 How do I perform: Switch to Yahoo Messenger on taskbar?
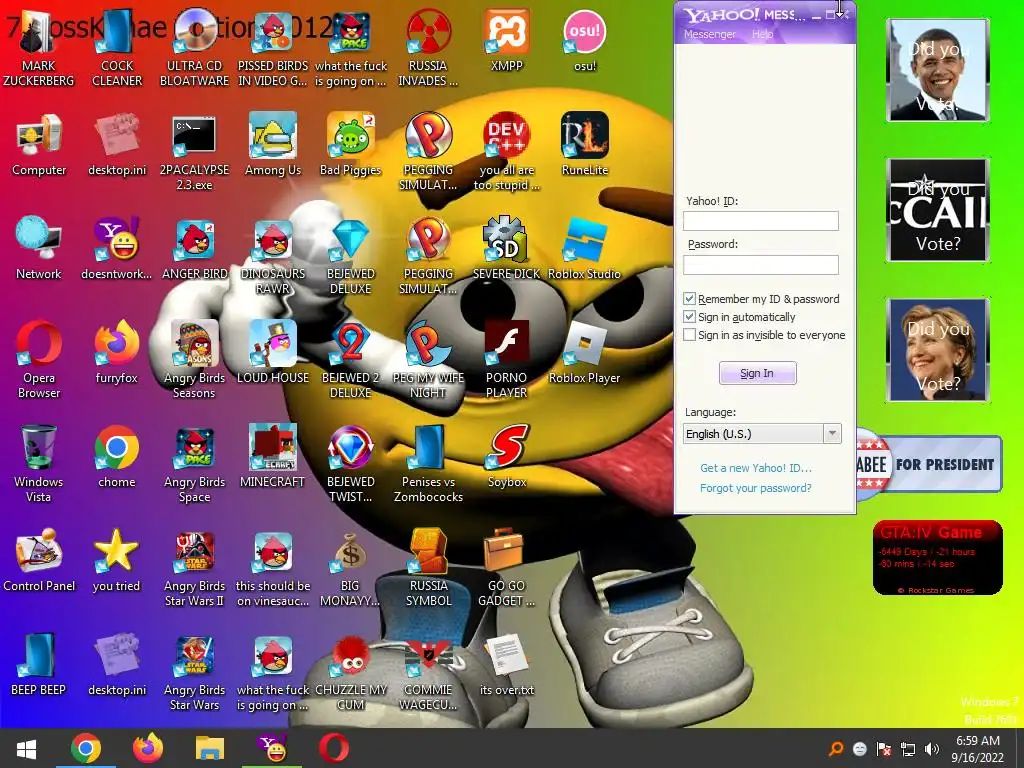(272, 748)
